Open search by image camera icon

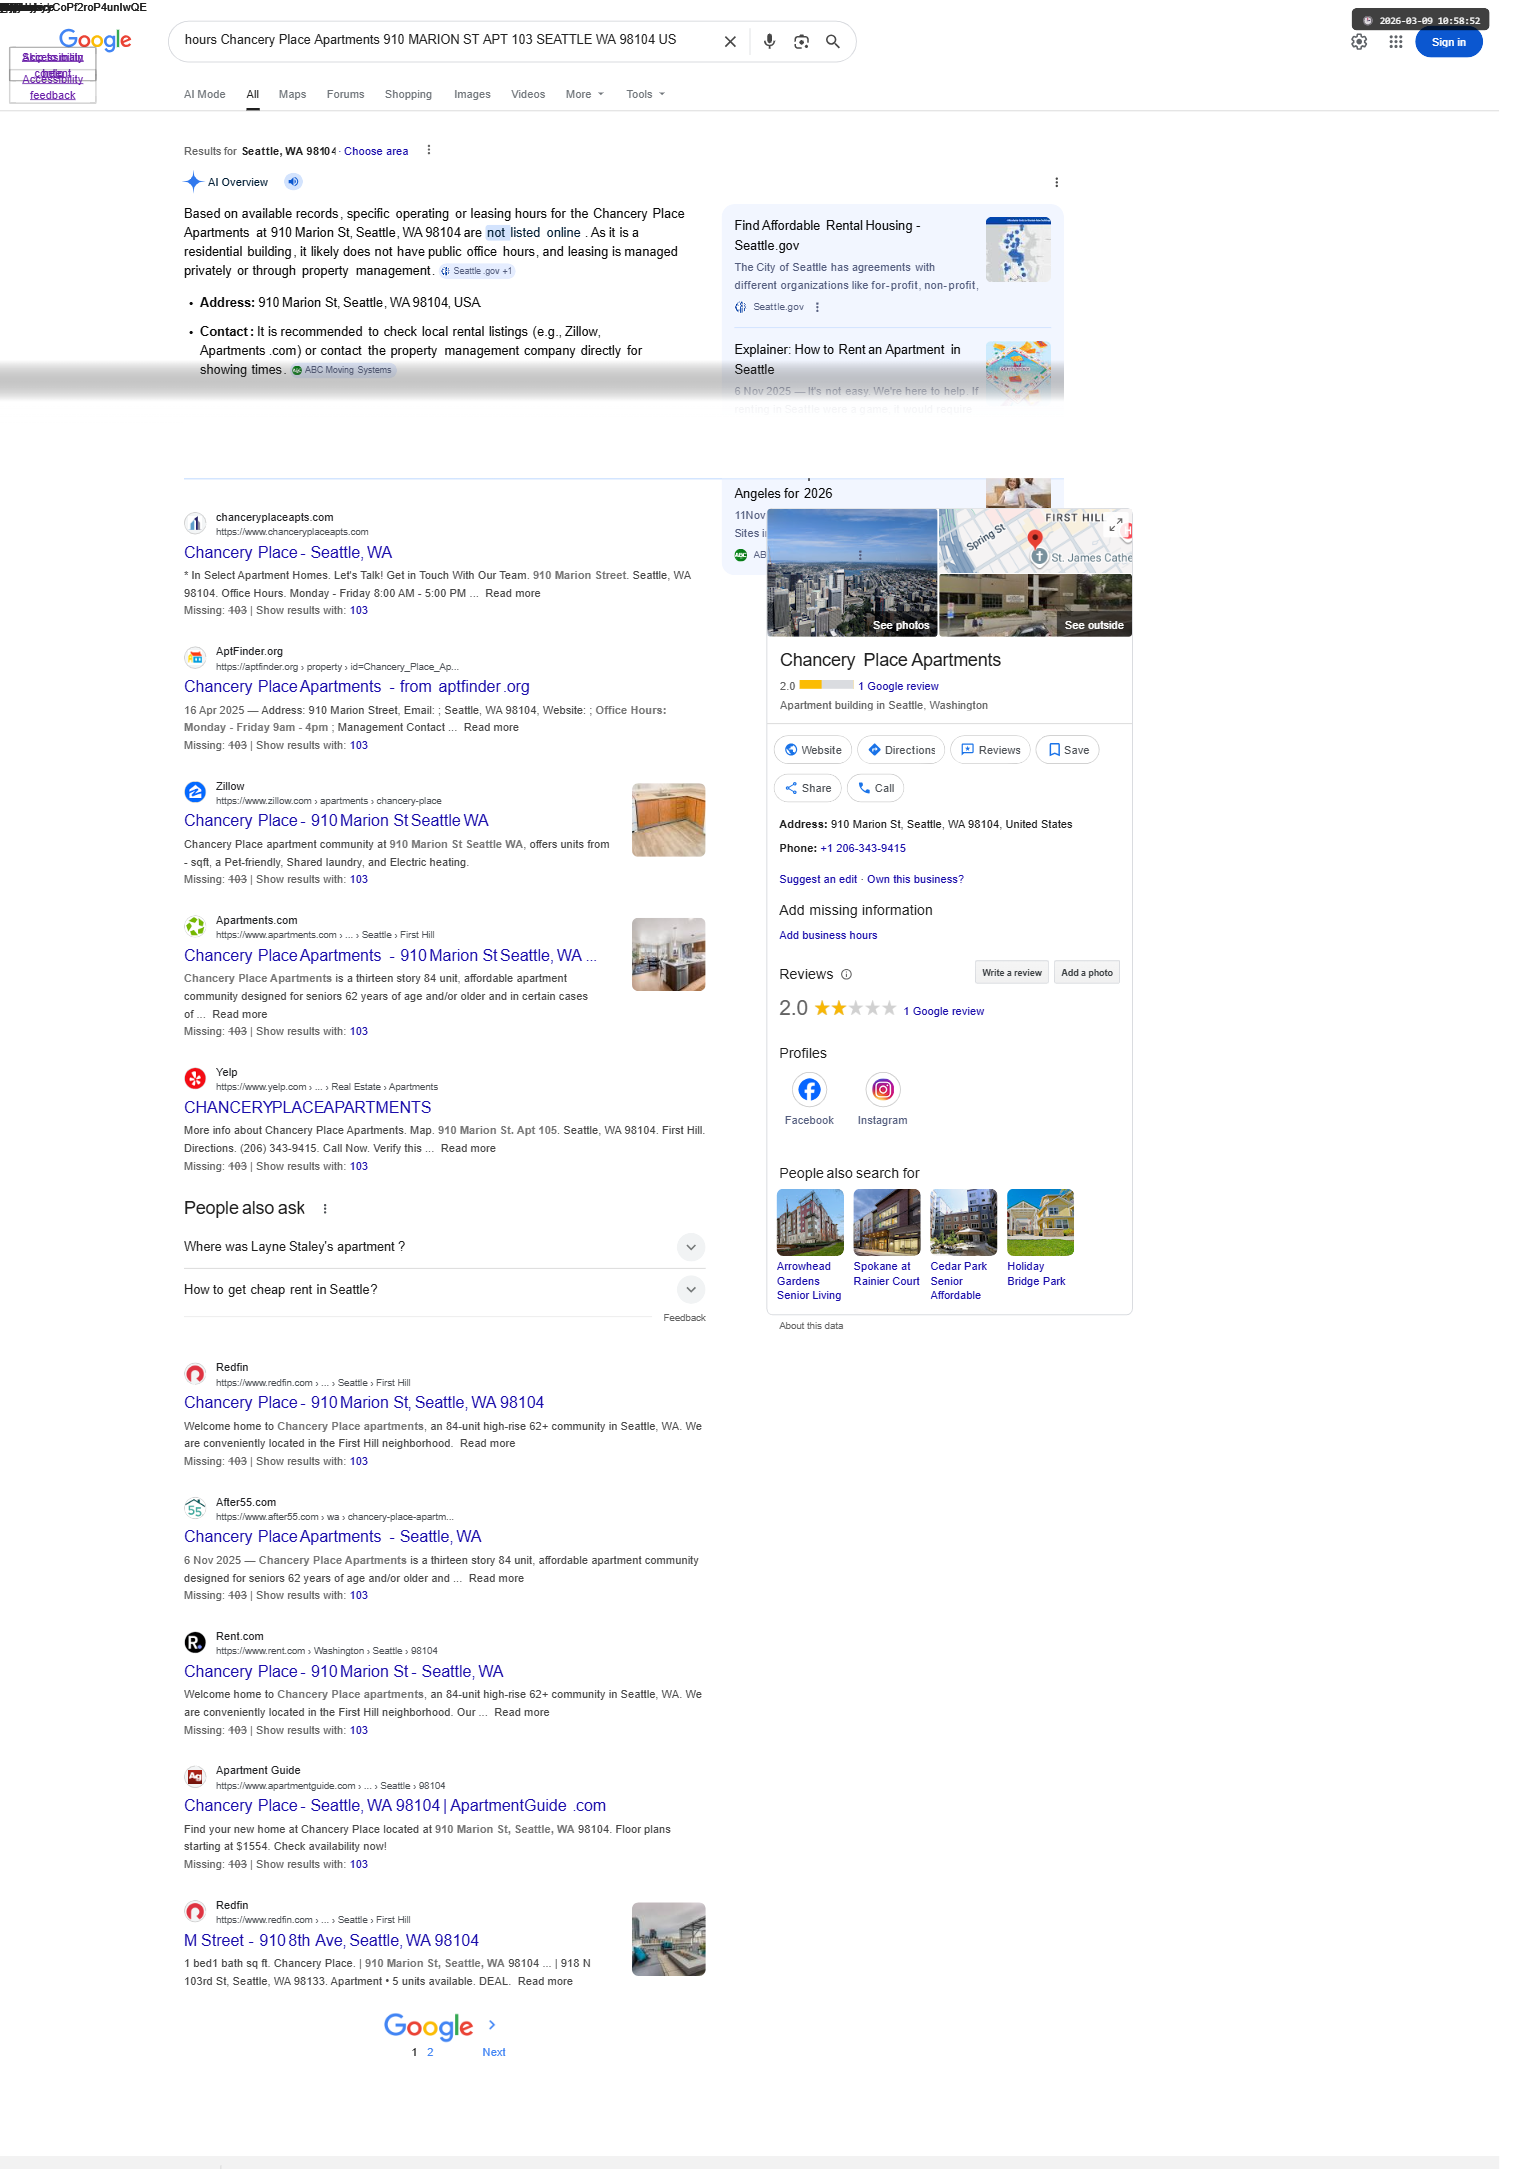pyautogui.click(x=801, y=42)
